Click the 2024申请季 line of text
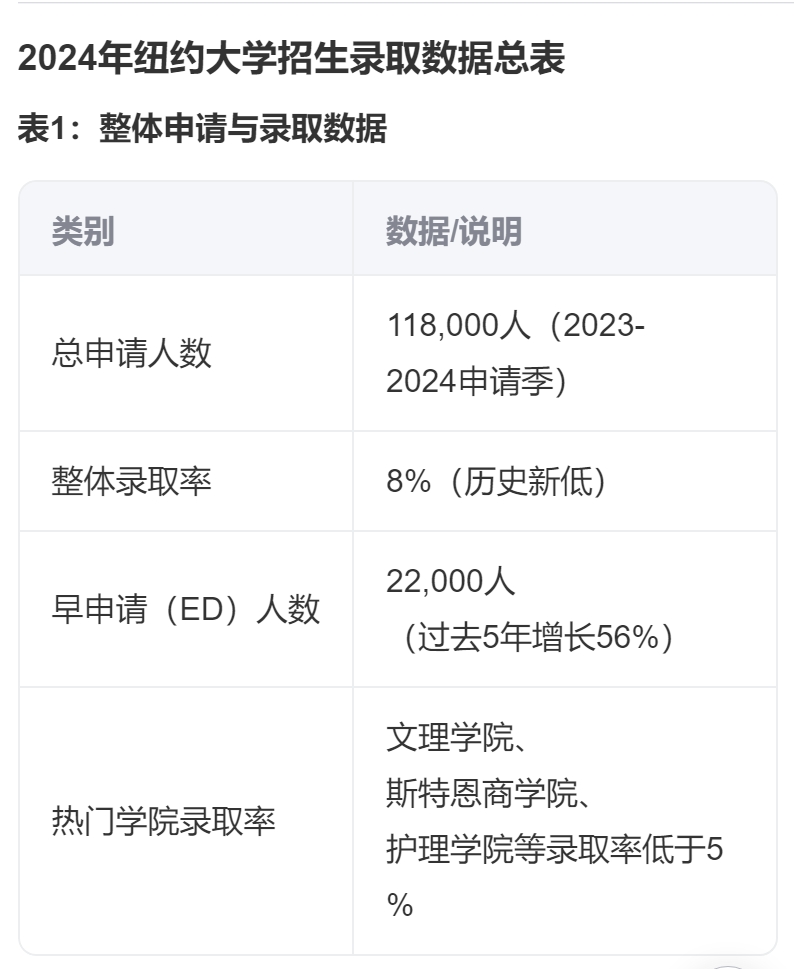Image resolution: width=794 pixels, height=969 pixels. coord(476,381)
